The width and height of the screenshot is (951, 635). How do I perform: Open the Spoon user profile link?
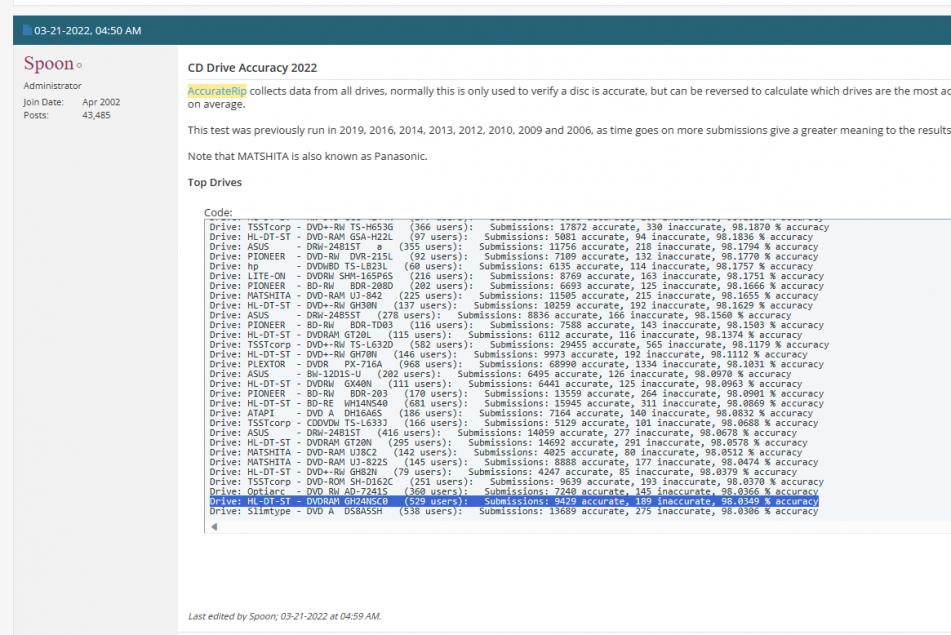(x=47, y=64)
